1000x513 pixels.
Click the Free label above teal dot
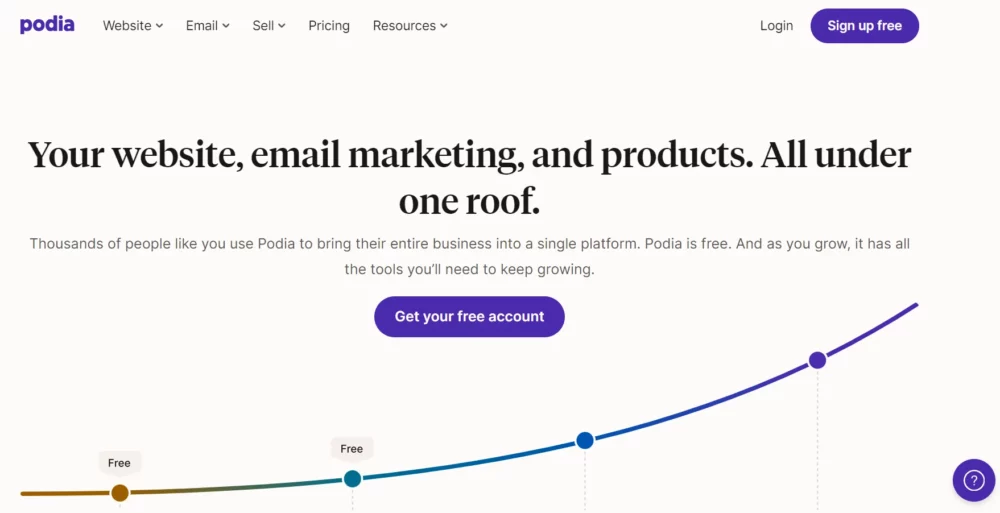click(x=351, y=449)
